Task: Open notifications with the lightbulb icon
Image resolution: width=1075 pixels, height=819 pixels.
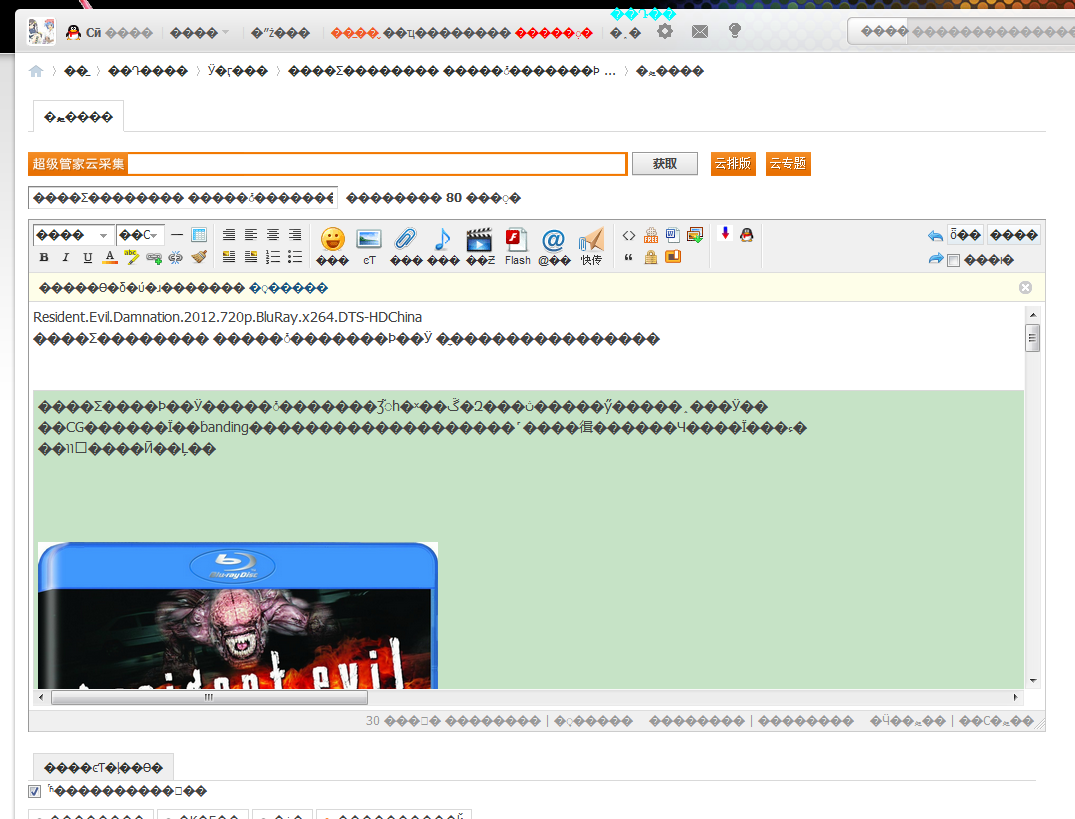Action: point(734,31)
